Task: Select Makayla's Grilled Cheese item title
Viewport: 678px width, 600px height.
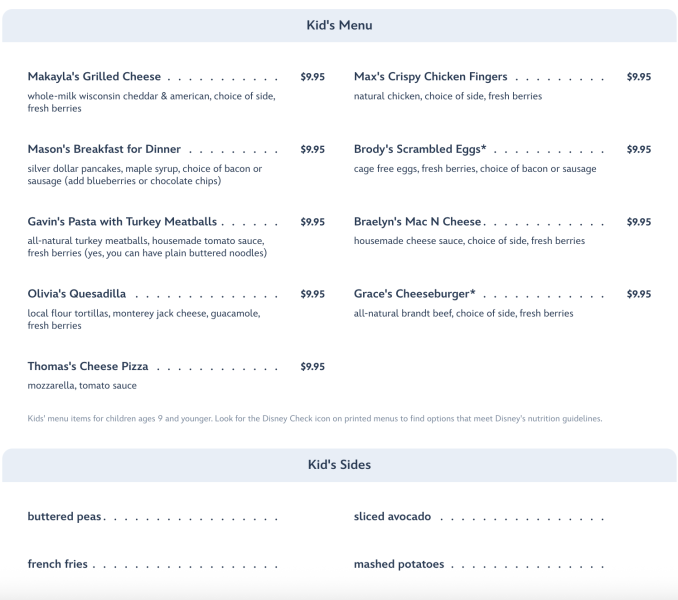Action: click(94, 77)
